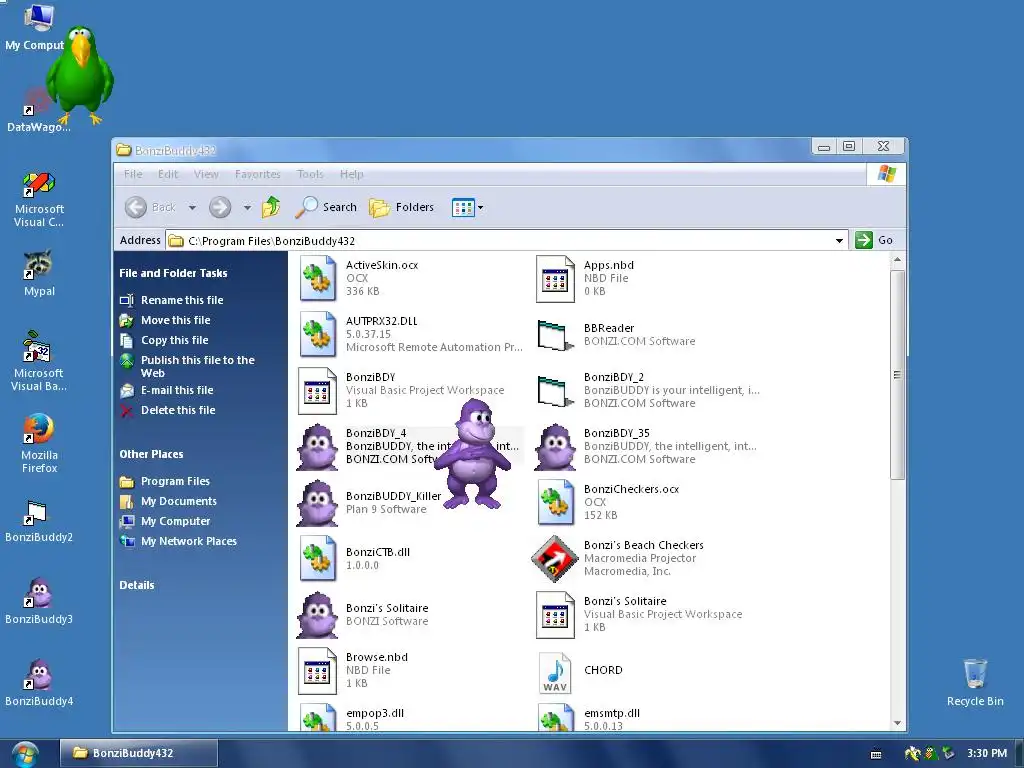The image size is (1024, 768).
Task: Open the Help menu
Action: (351, 174)
